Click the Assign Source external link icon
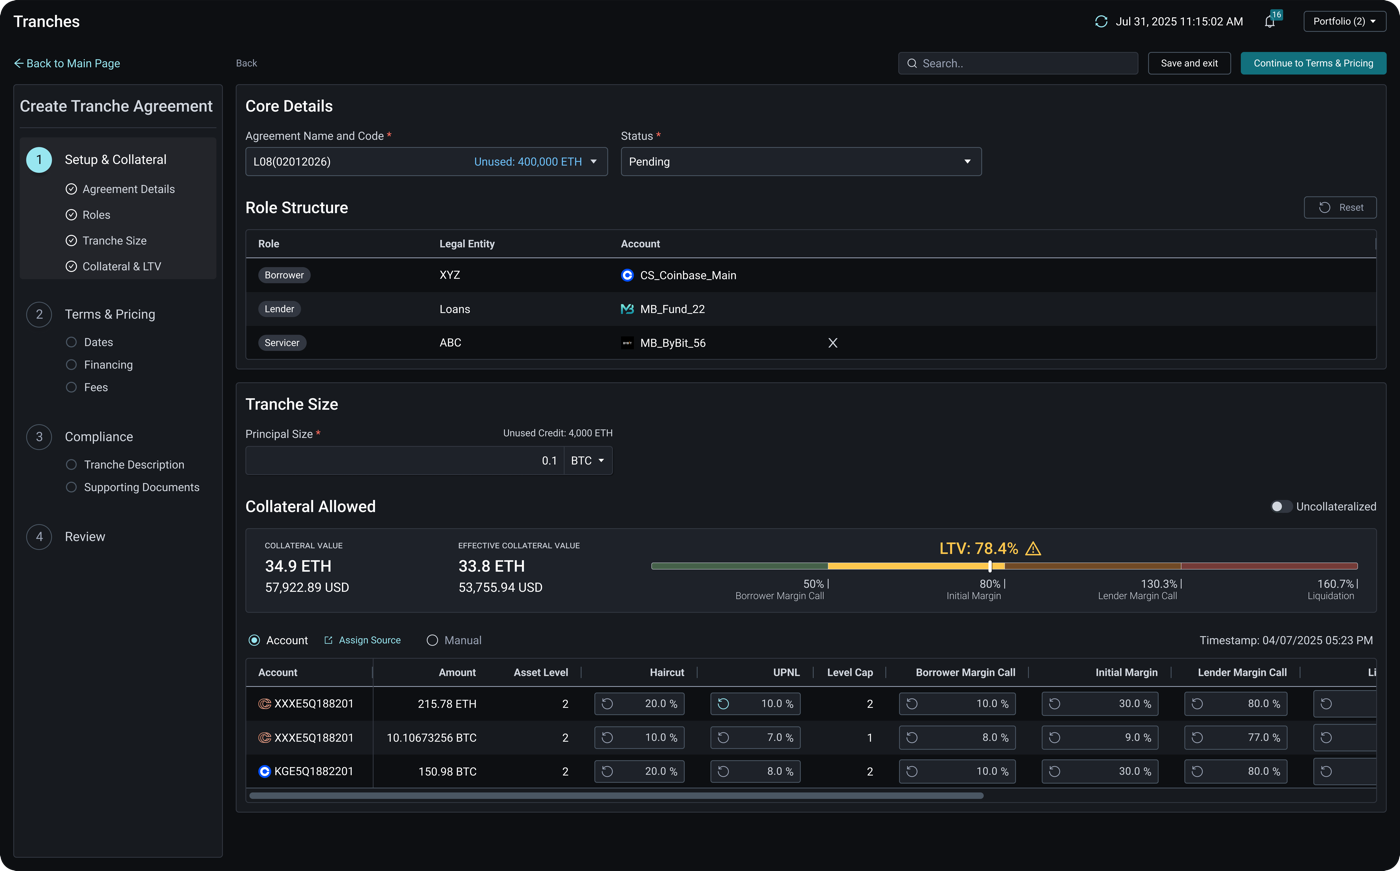 pyautogui.click(x=328, y=640)
